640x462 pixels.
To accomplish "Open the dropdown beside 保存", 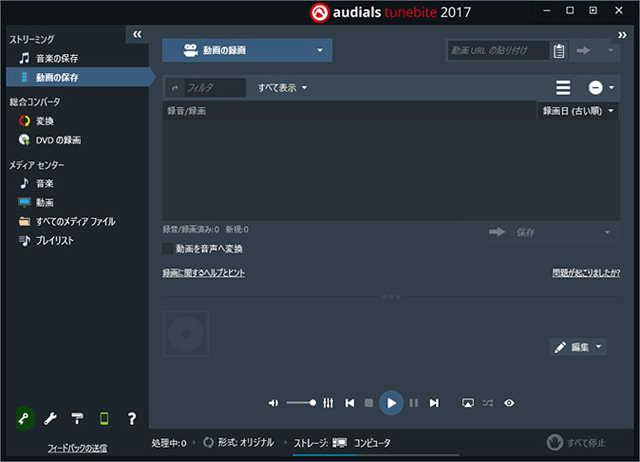I will click(x=607, y=232).
